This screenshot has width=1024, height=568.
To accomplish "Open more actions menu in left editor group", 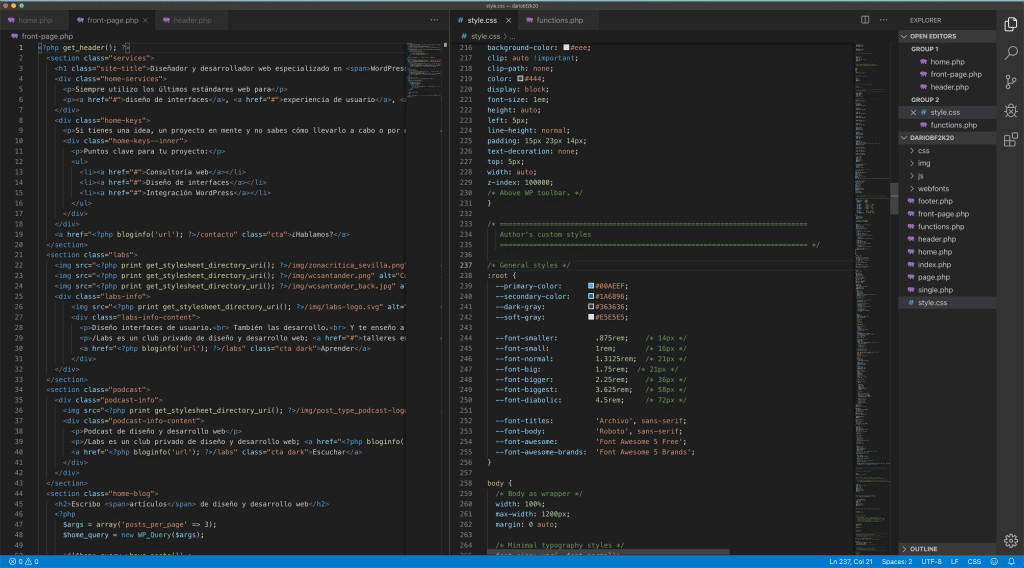I will click(434, 20).
